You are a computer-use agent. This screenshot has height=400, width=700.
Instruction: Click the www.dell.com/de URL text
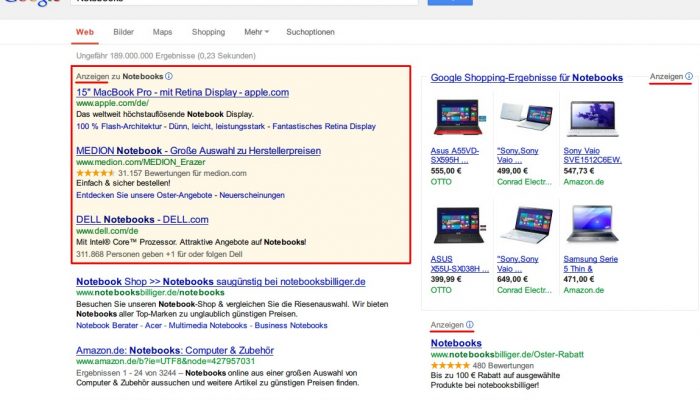click(x=107, y=231)
